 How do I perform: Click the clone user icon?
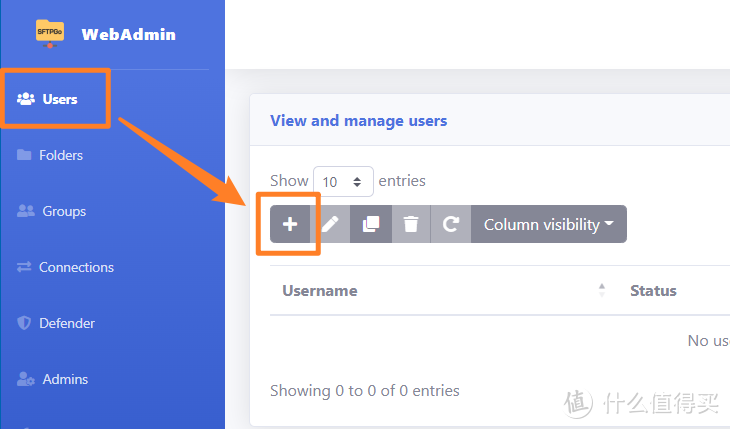click(370, 225)
